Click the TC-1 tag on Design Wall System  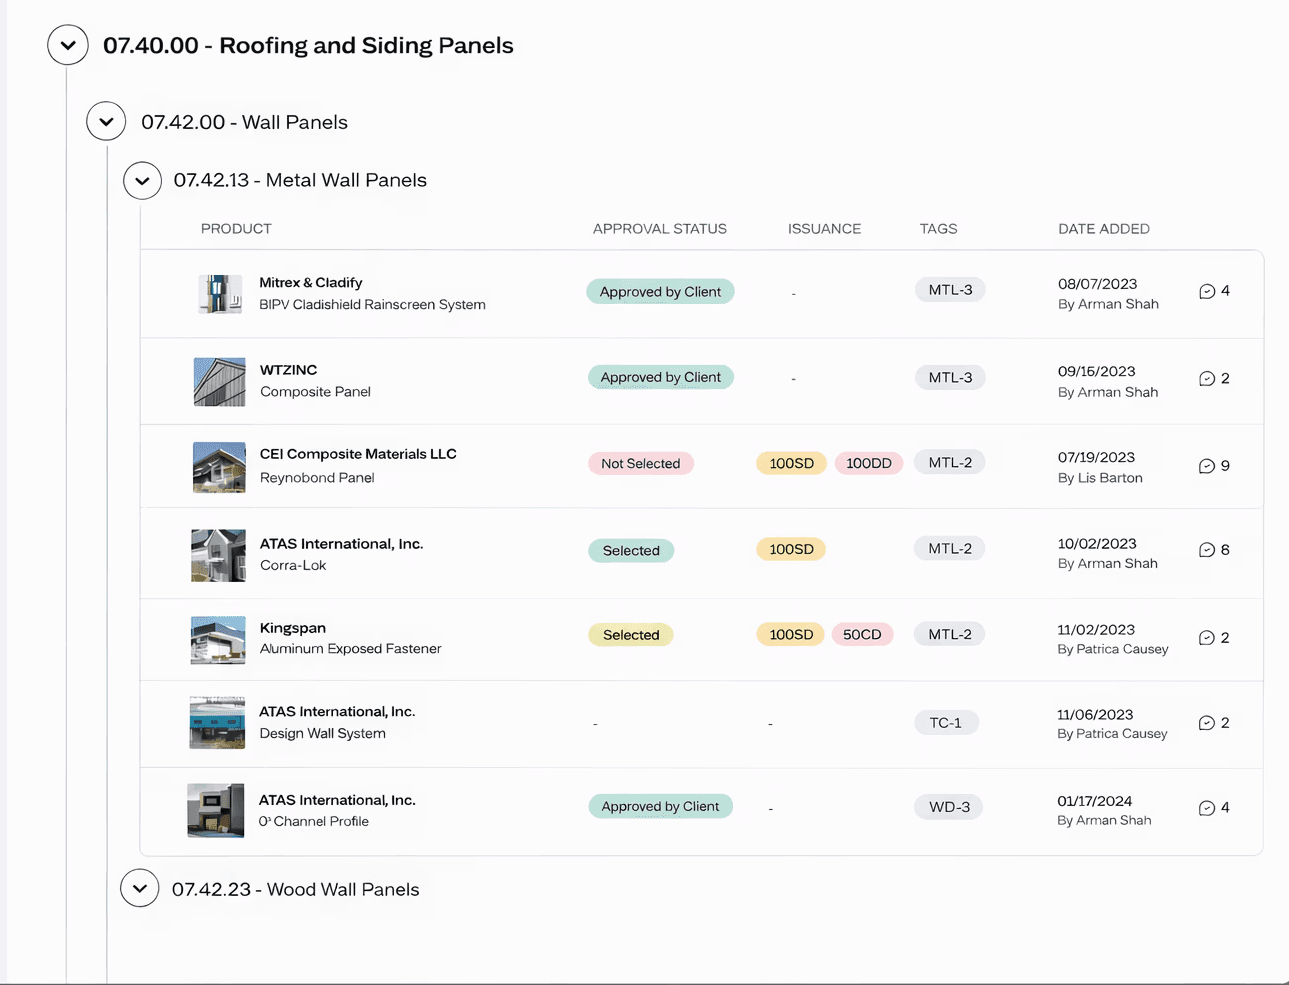click(946, 723)
